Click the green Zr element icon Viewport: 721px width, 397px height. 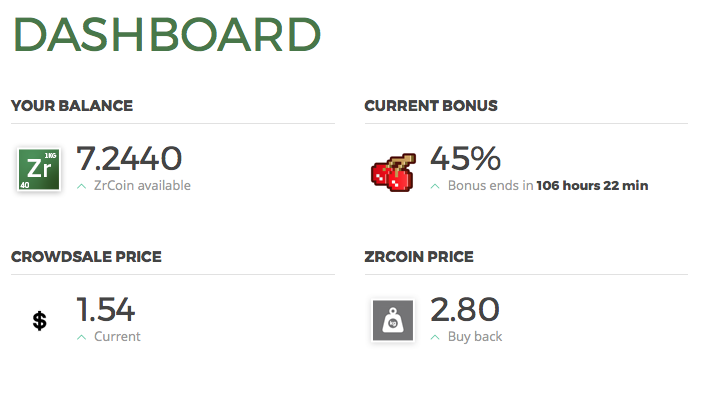coord(39,169)
